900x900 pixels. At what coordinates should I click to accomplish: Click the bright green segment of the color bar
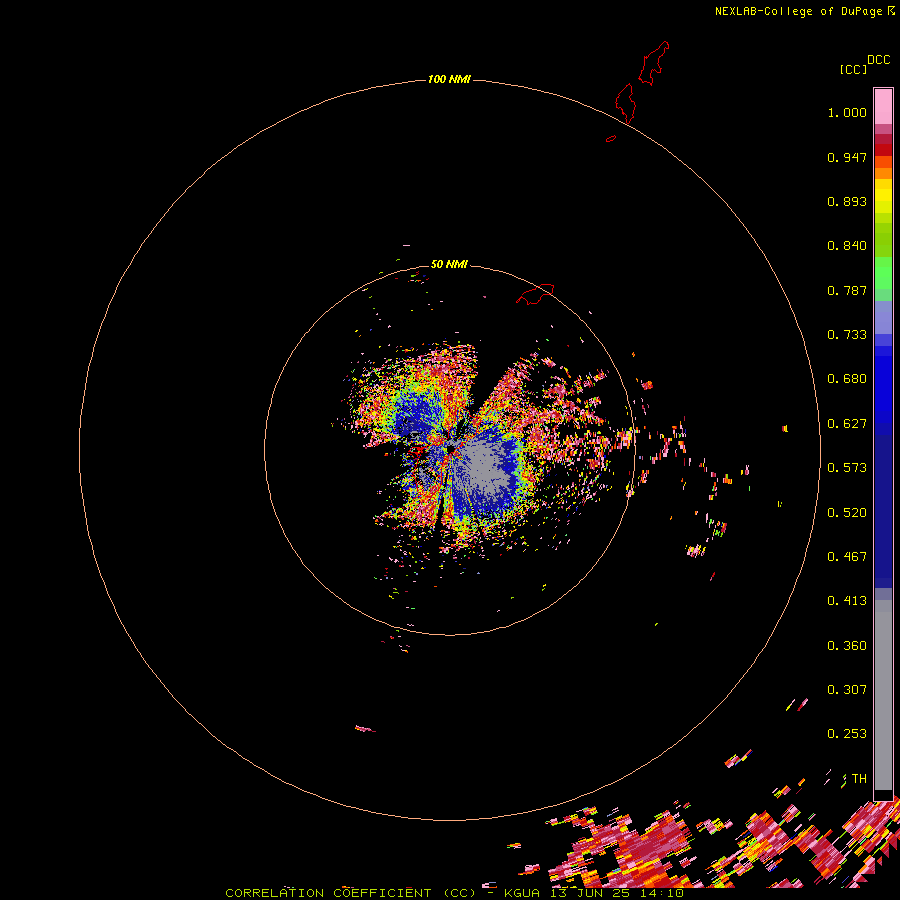pos(883,273)
